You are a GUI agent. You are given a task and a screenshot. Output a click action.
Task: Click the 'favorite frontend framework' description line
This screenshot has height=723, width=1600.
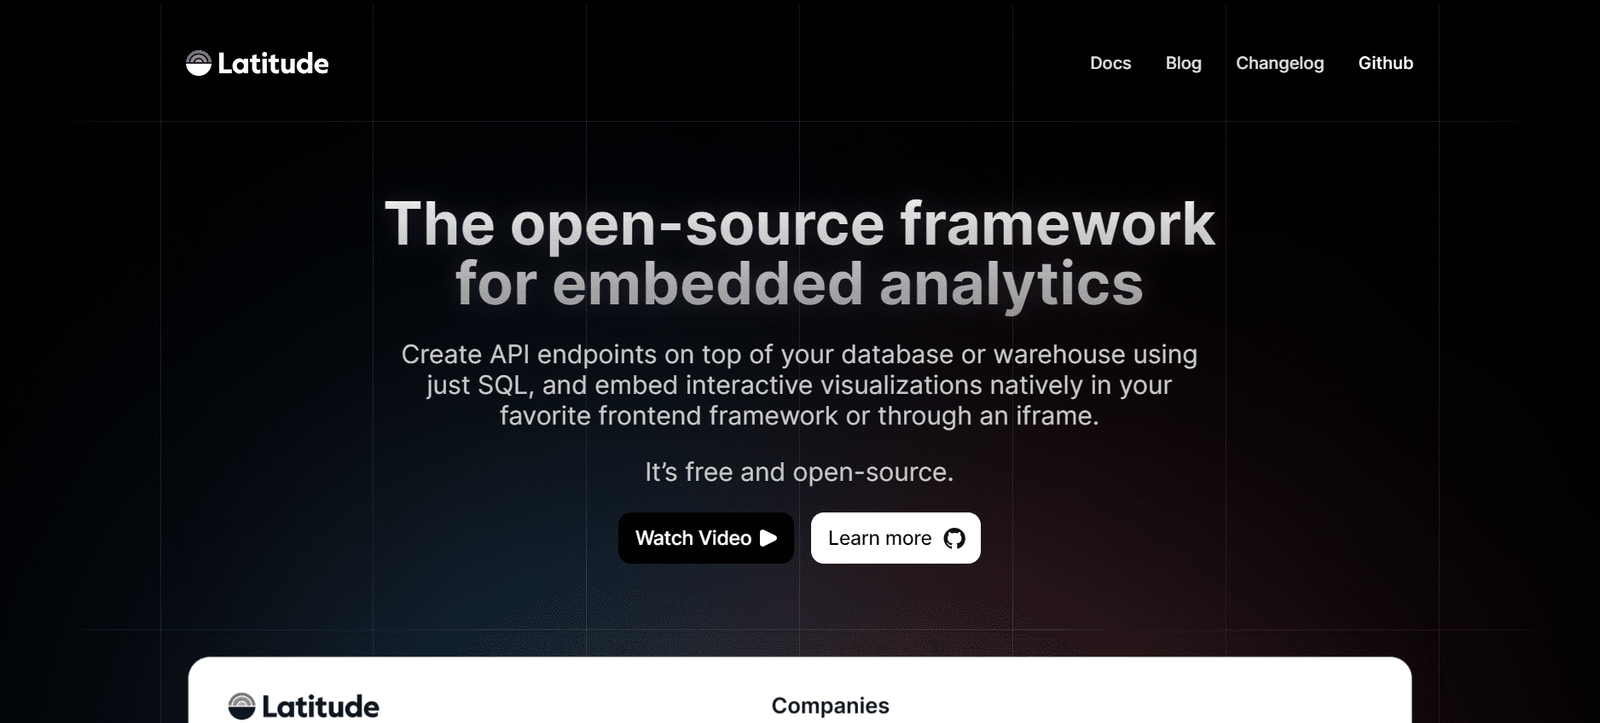coord(799,416)
